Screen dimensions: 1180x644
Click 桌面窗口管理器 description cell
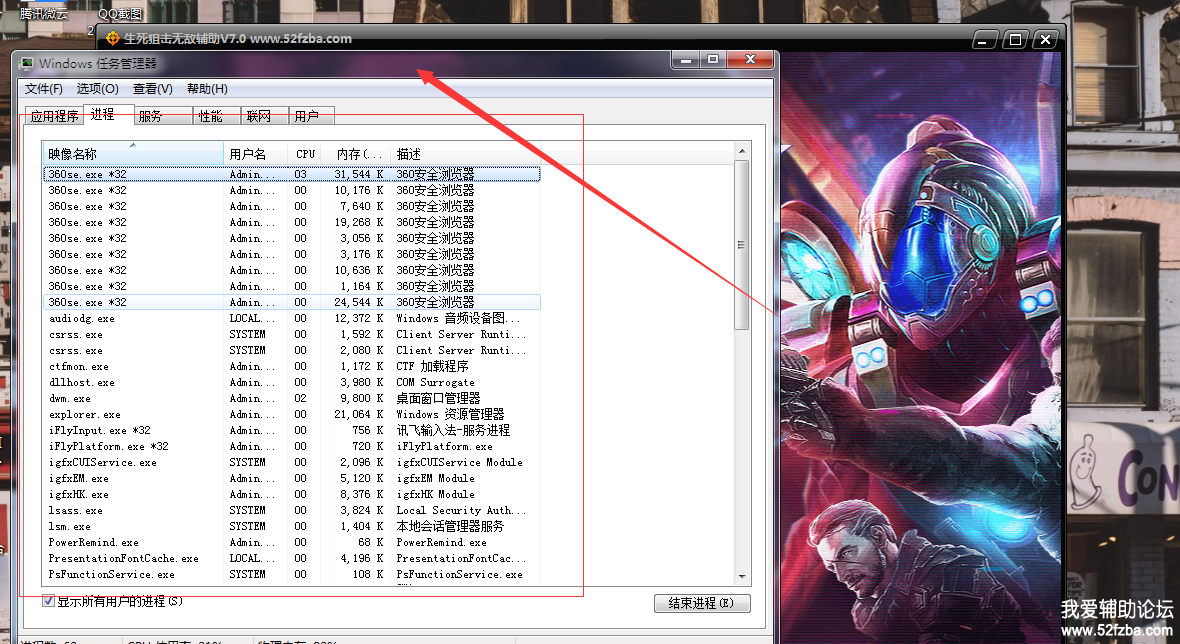(438, 398)
